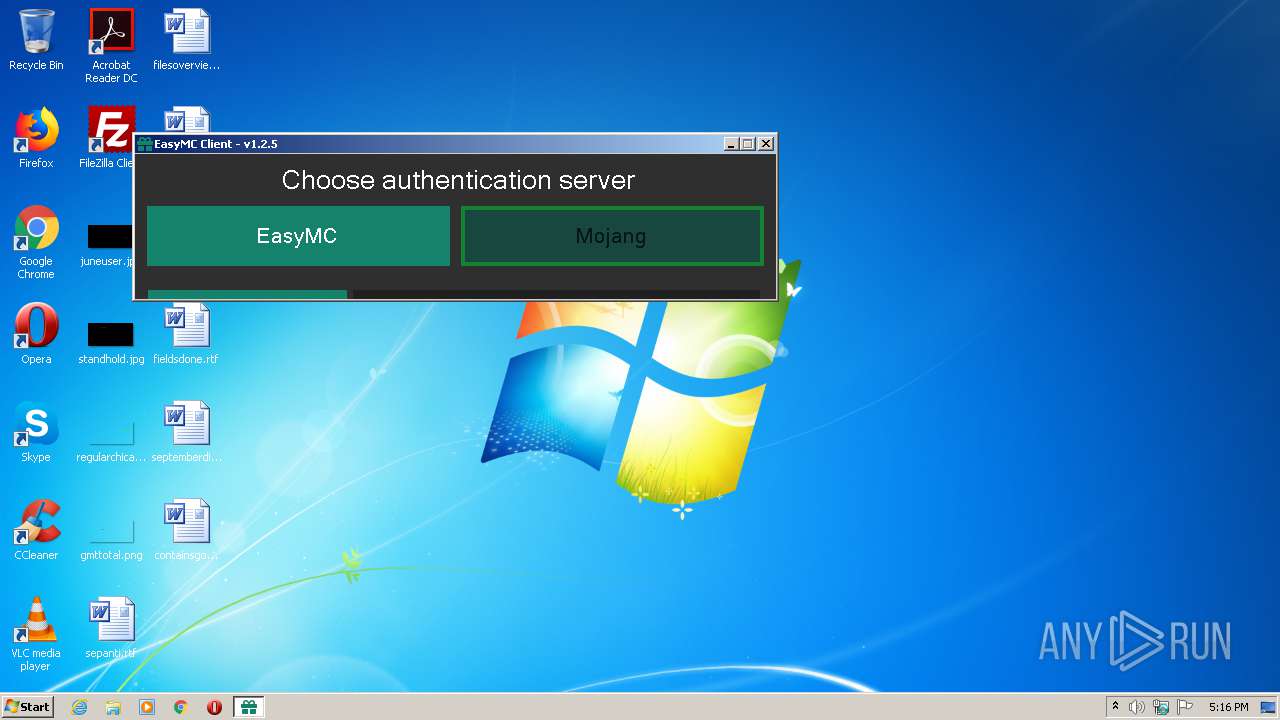Image resolution: width=1280 pixels, height=720 pixels.
Task: Select the Firefox desktop shortcut
Action: pos(36,138)
